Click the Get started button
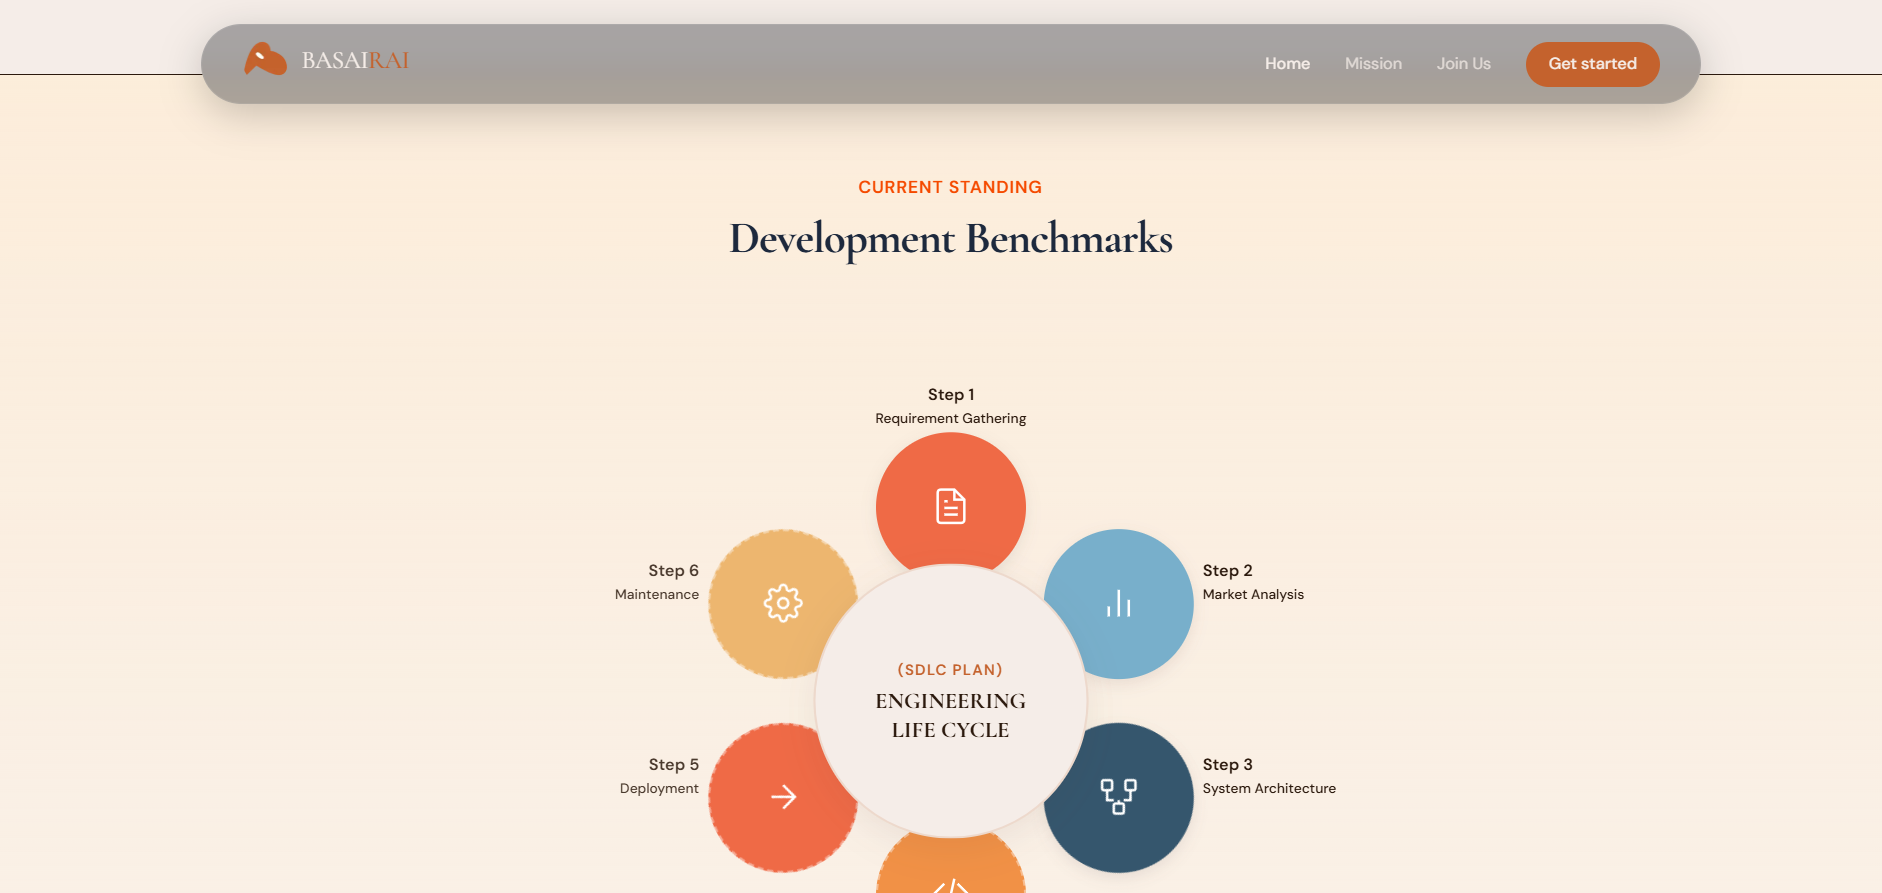This screenshot has width=1882, height=893. 1592,64
